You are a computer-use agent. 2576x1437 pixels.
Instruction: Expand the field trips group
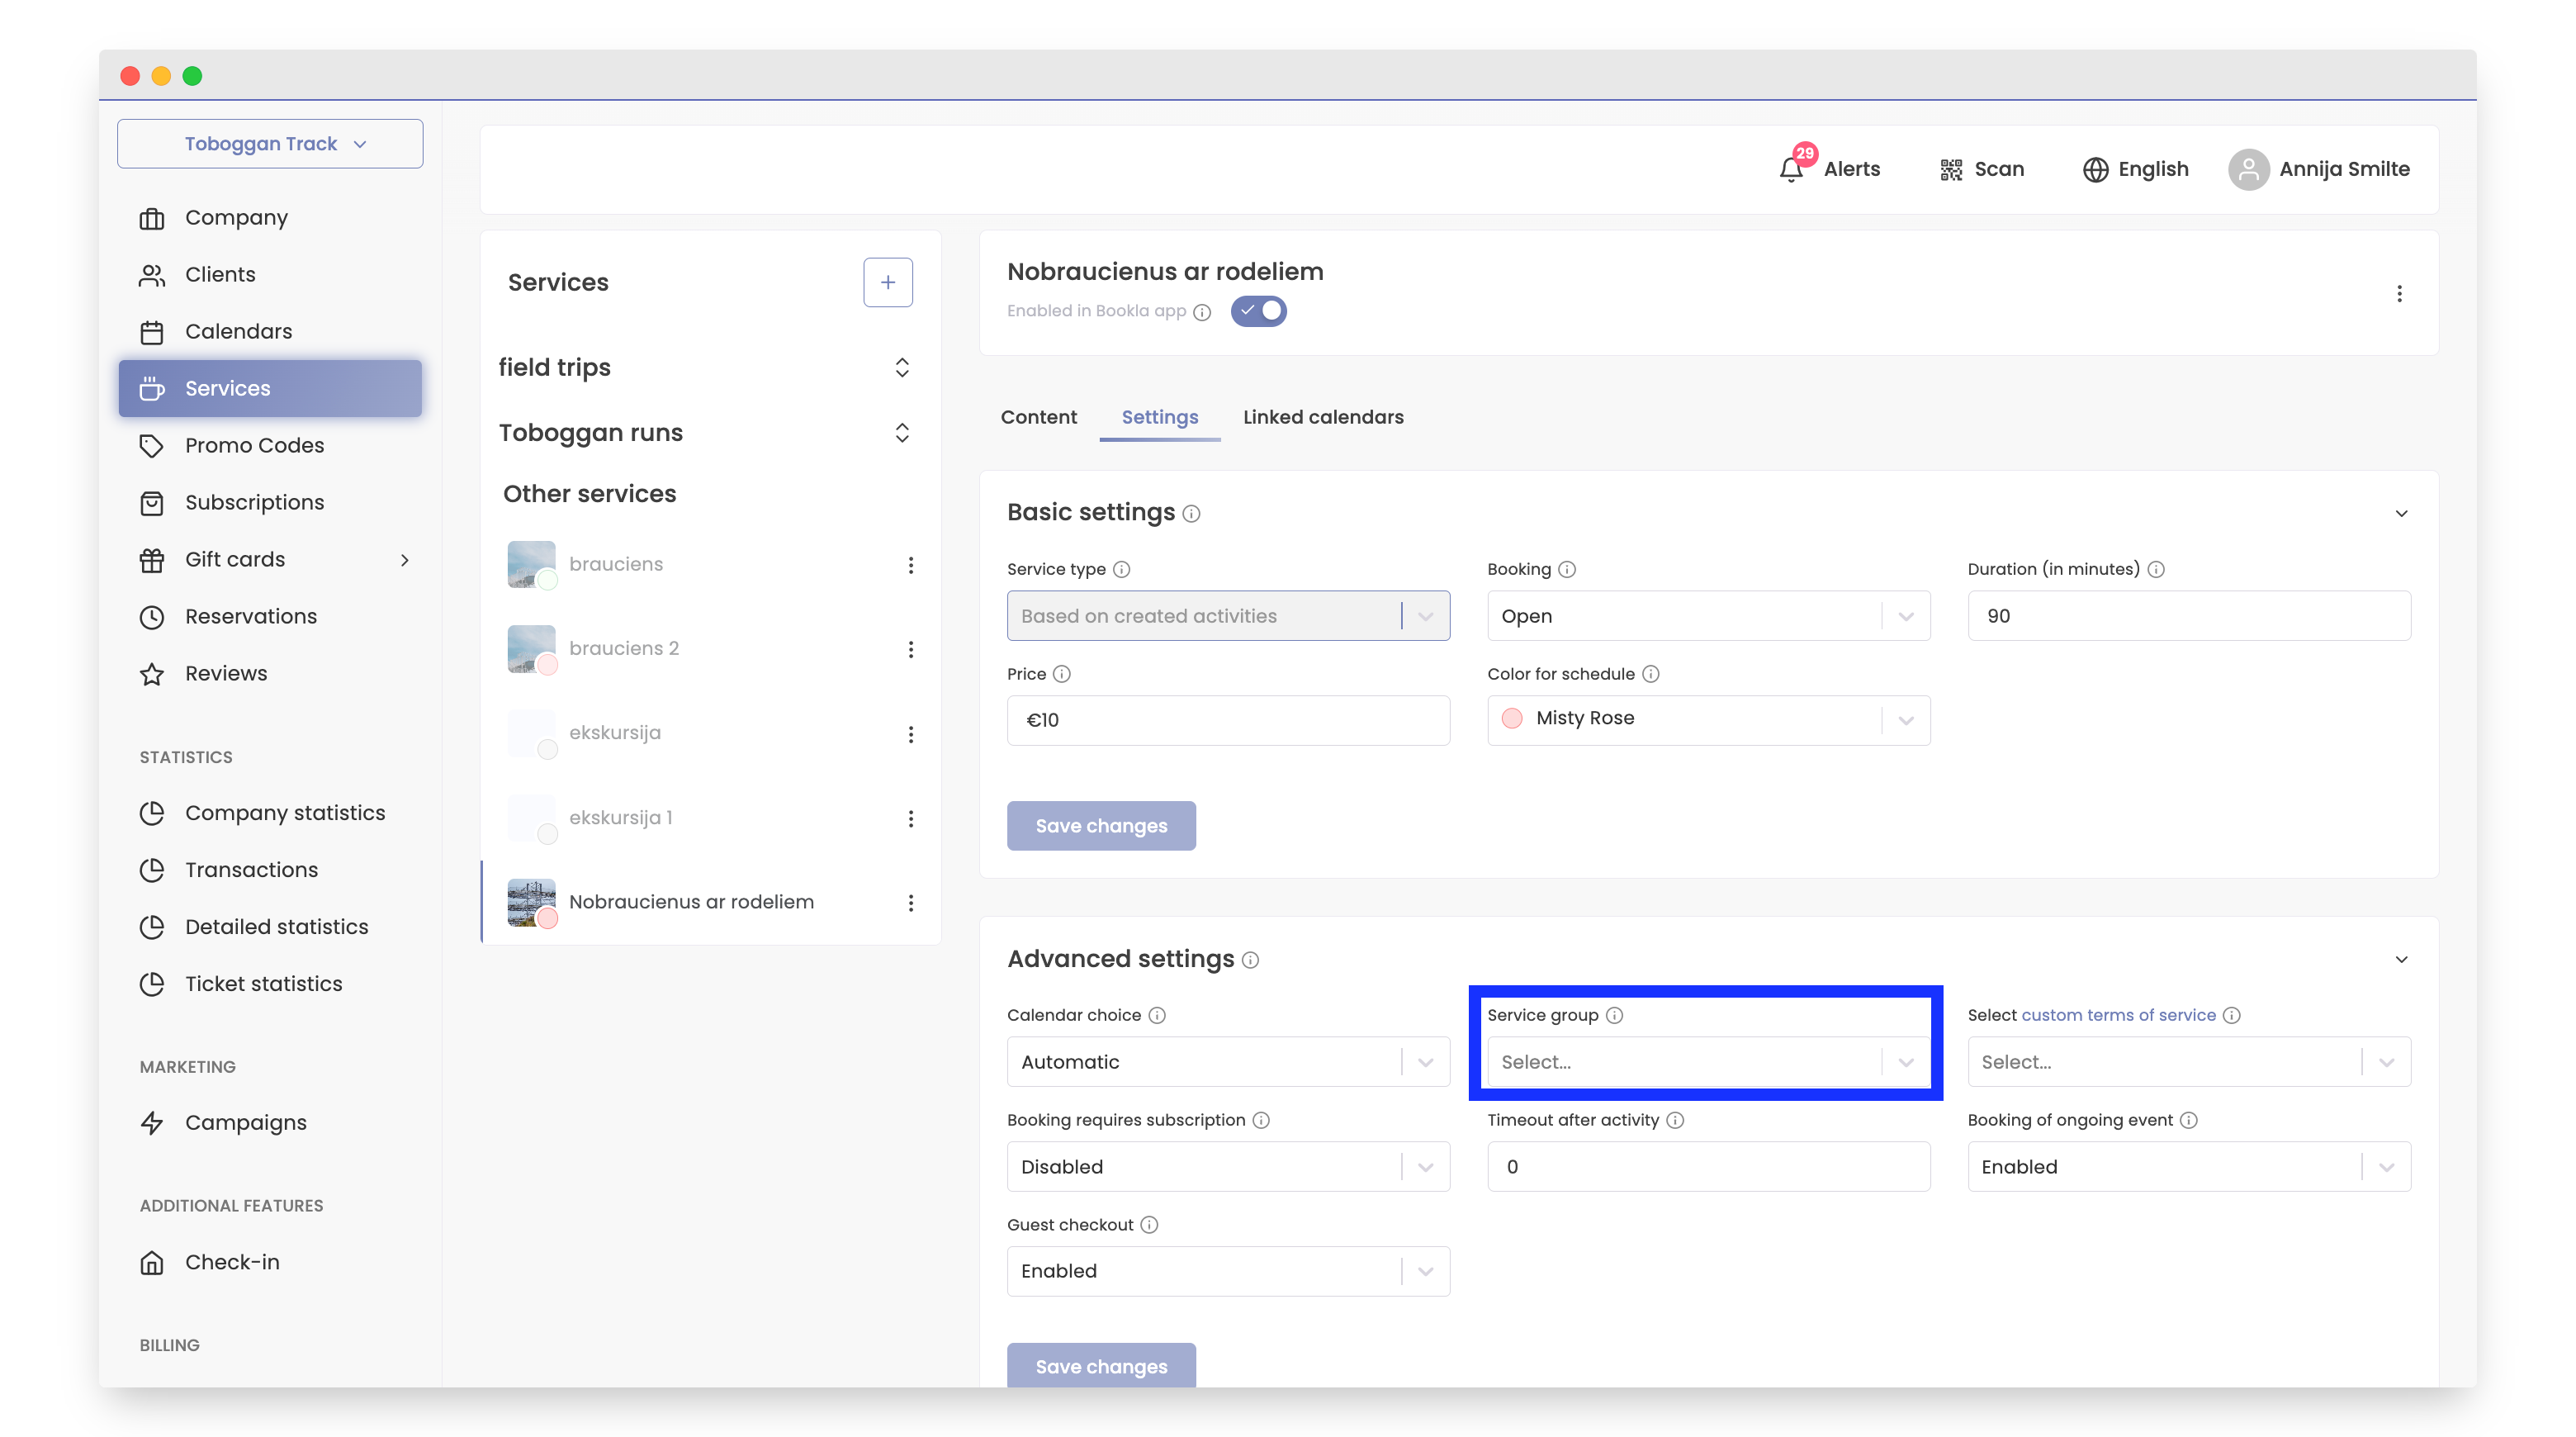point(901,367)
